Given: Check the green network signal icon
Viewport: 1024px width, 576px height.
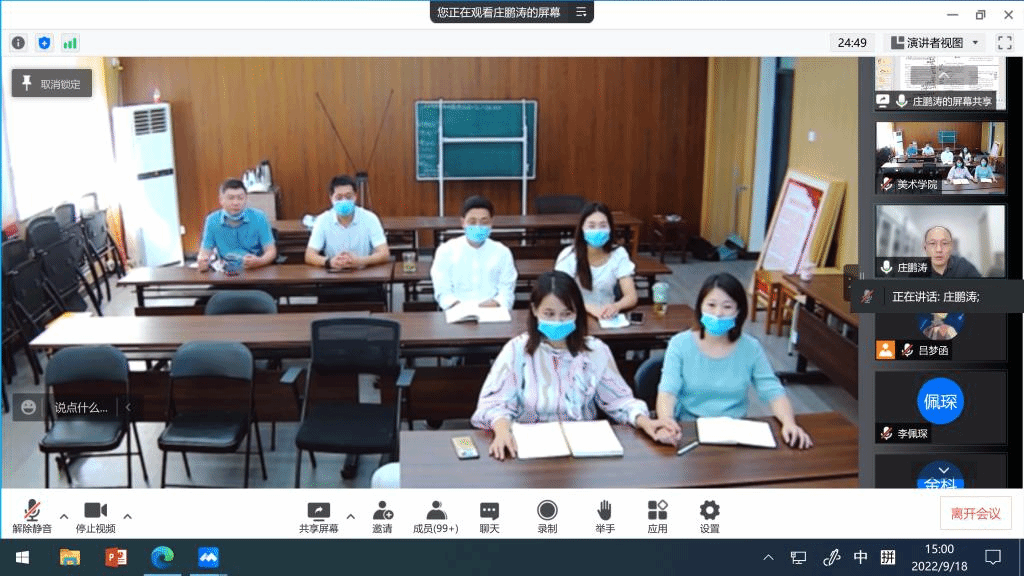Looking at the screenshot, I should (70, 43).
